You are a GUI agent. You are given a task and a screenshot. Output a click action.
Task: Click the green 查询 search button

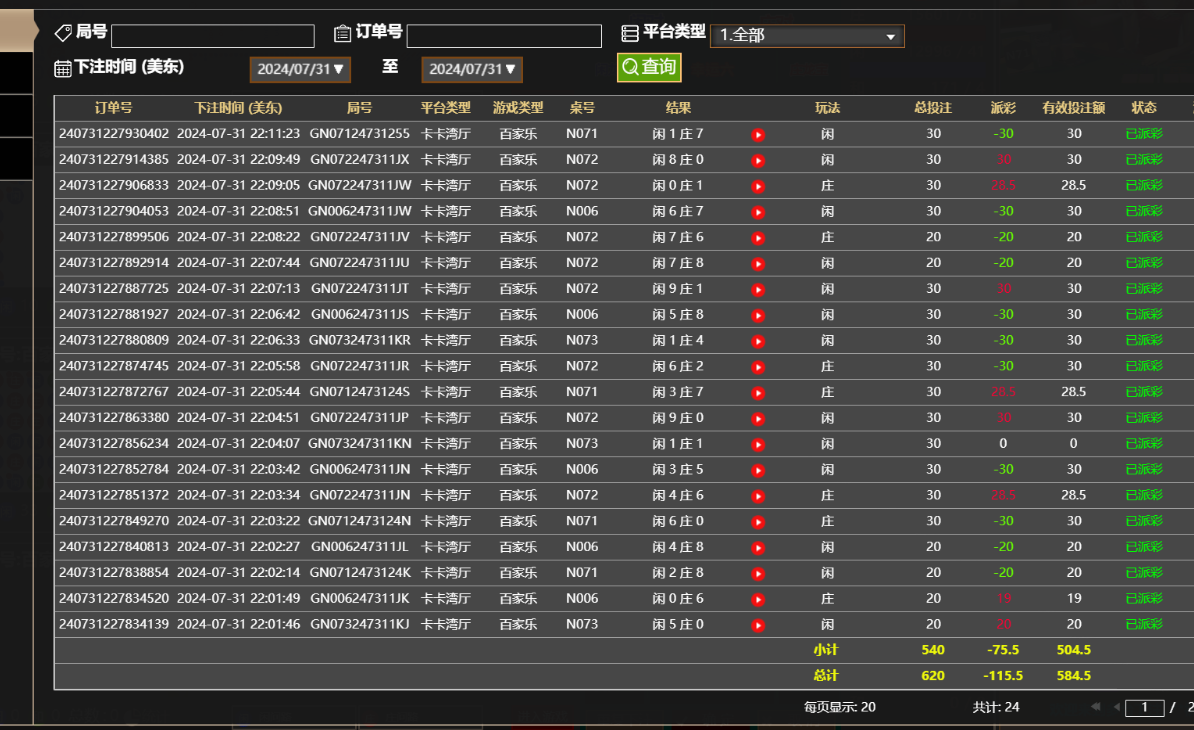(649, 67)
